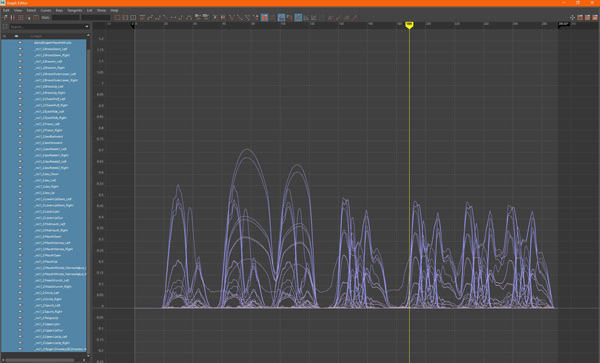Apply Pre-Infinity Cycle with Offset icon
The image size is (600, 363).
click(338, 18)
